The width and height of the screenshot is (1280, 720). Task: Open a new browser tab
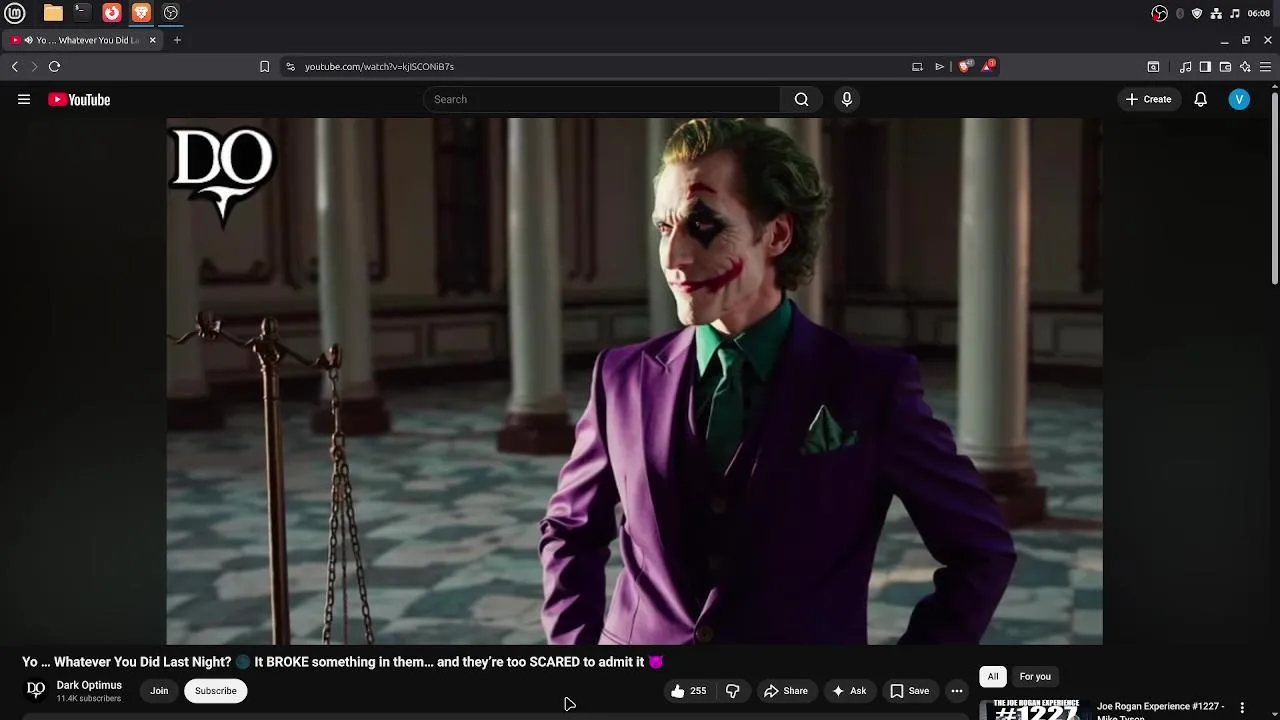point(177,40)
